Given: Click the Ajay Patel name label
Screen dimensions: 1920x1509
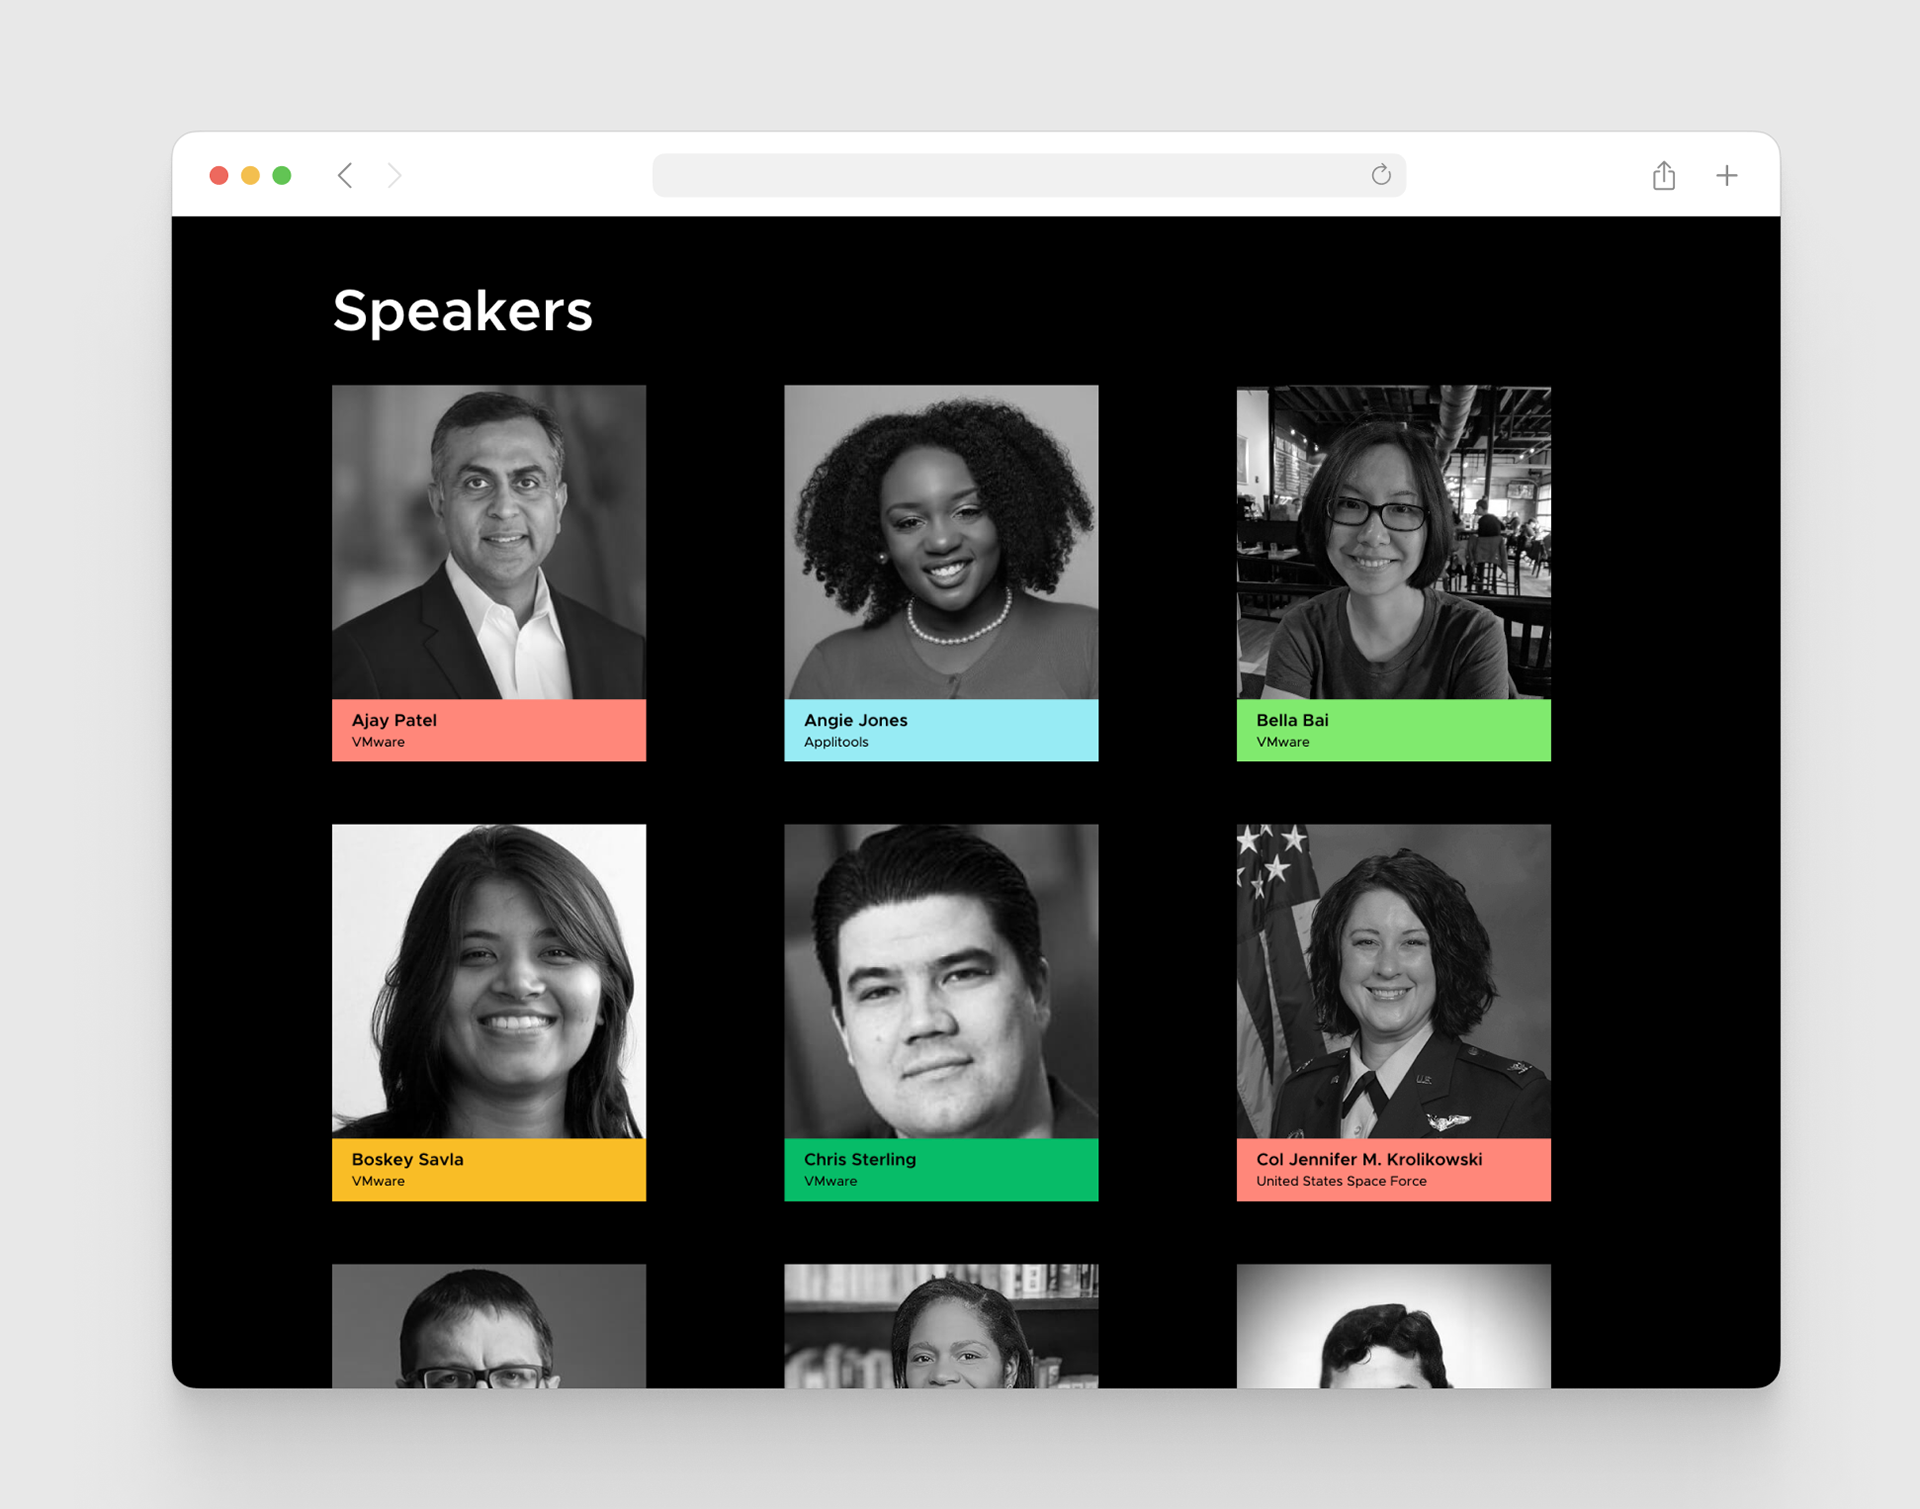Looking at the screenshot, I should click(394, 720).
